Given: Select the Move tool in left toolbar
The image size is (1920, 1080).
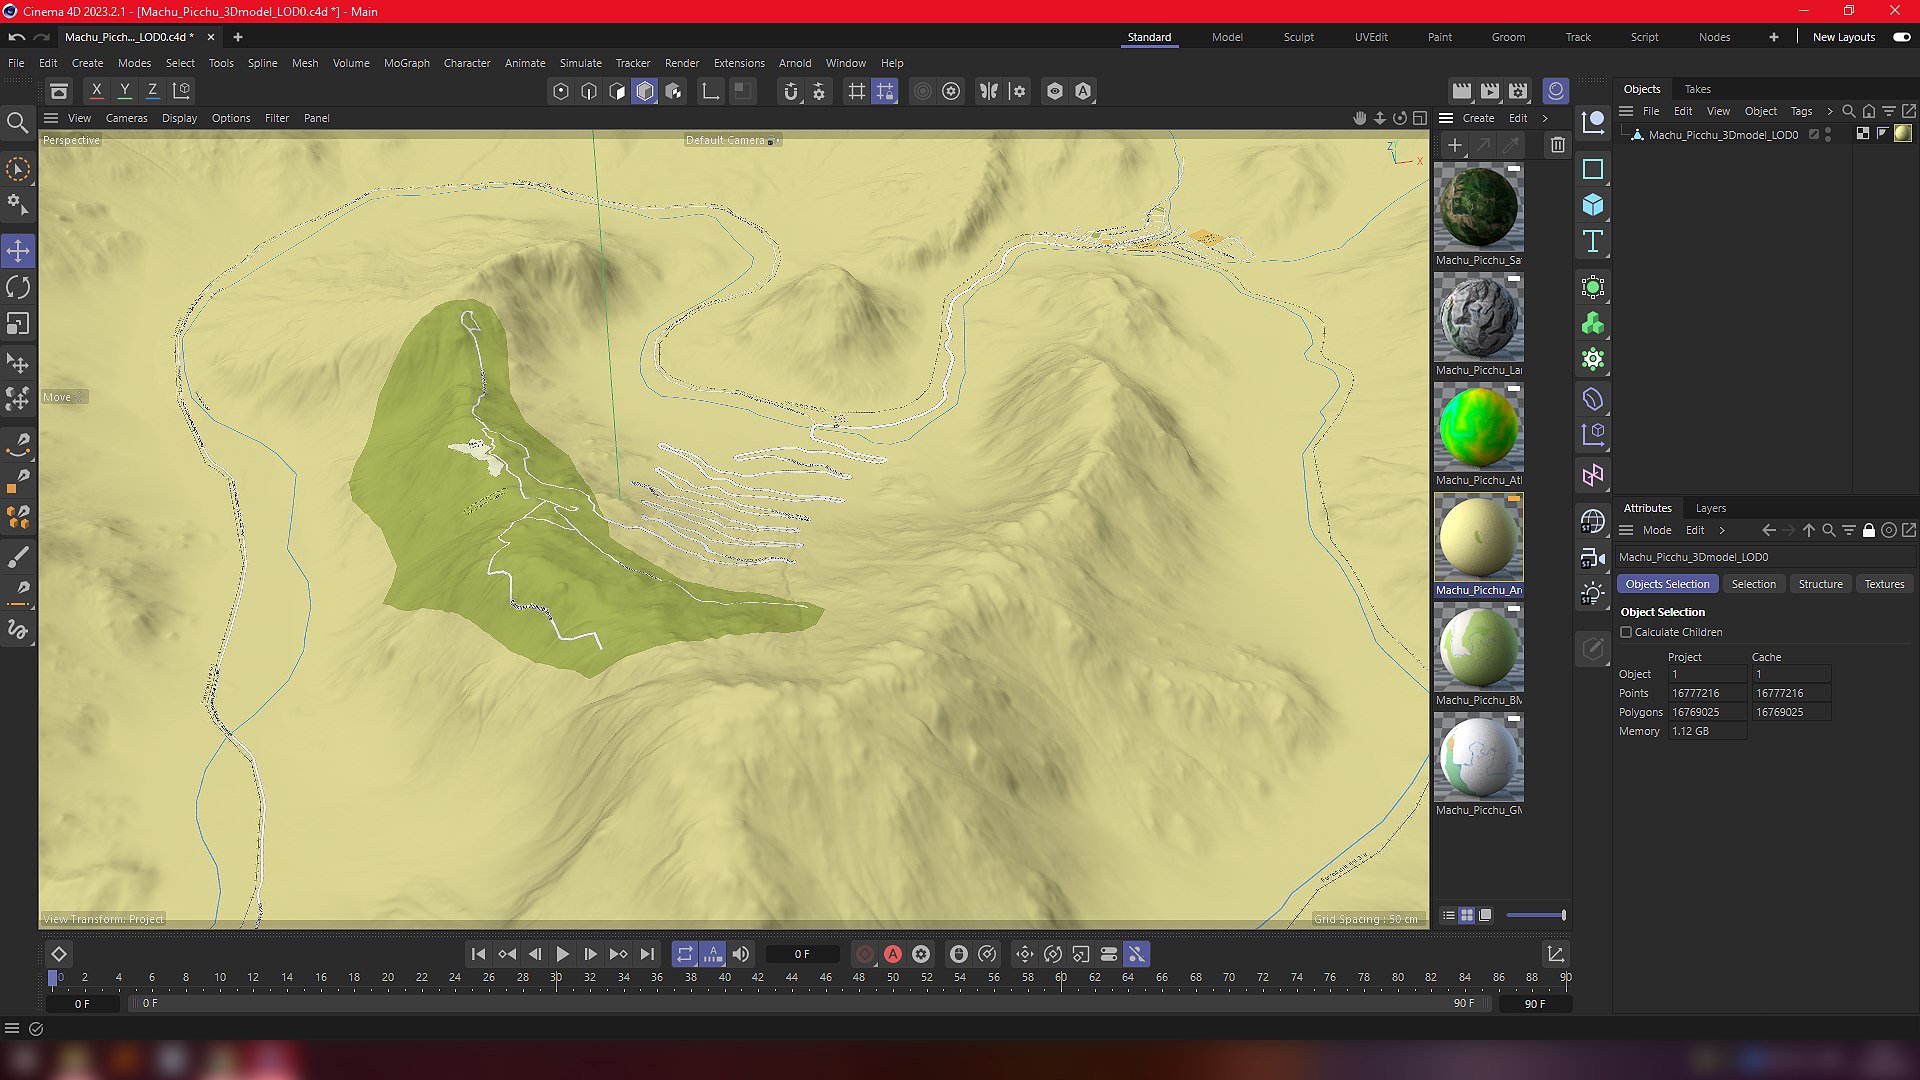Looking at the screenshot, I should [18, 250].
